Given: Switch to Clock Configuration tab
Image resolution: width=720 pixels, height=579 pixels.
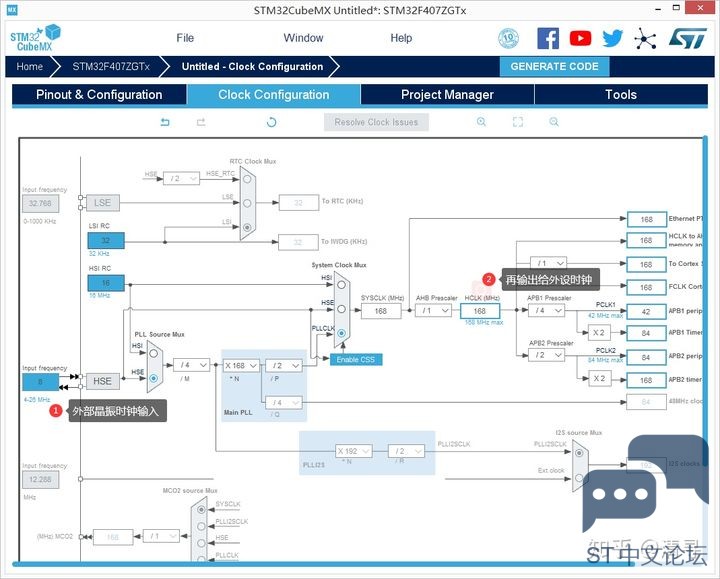Looking at the screenshot, I should pyautogui.click(x=274, y=95).
